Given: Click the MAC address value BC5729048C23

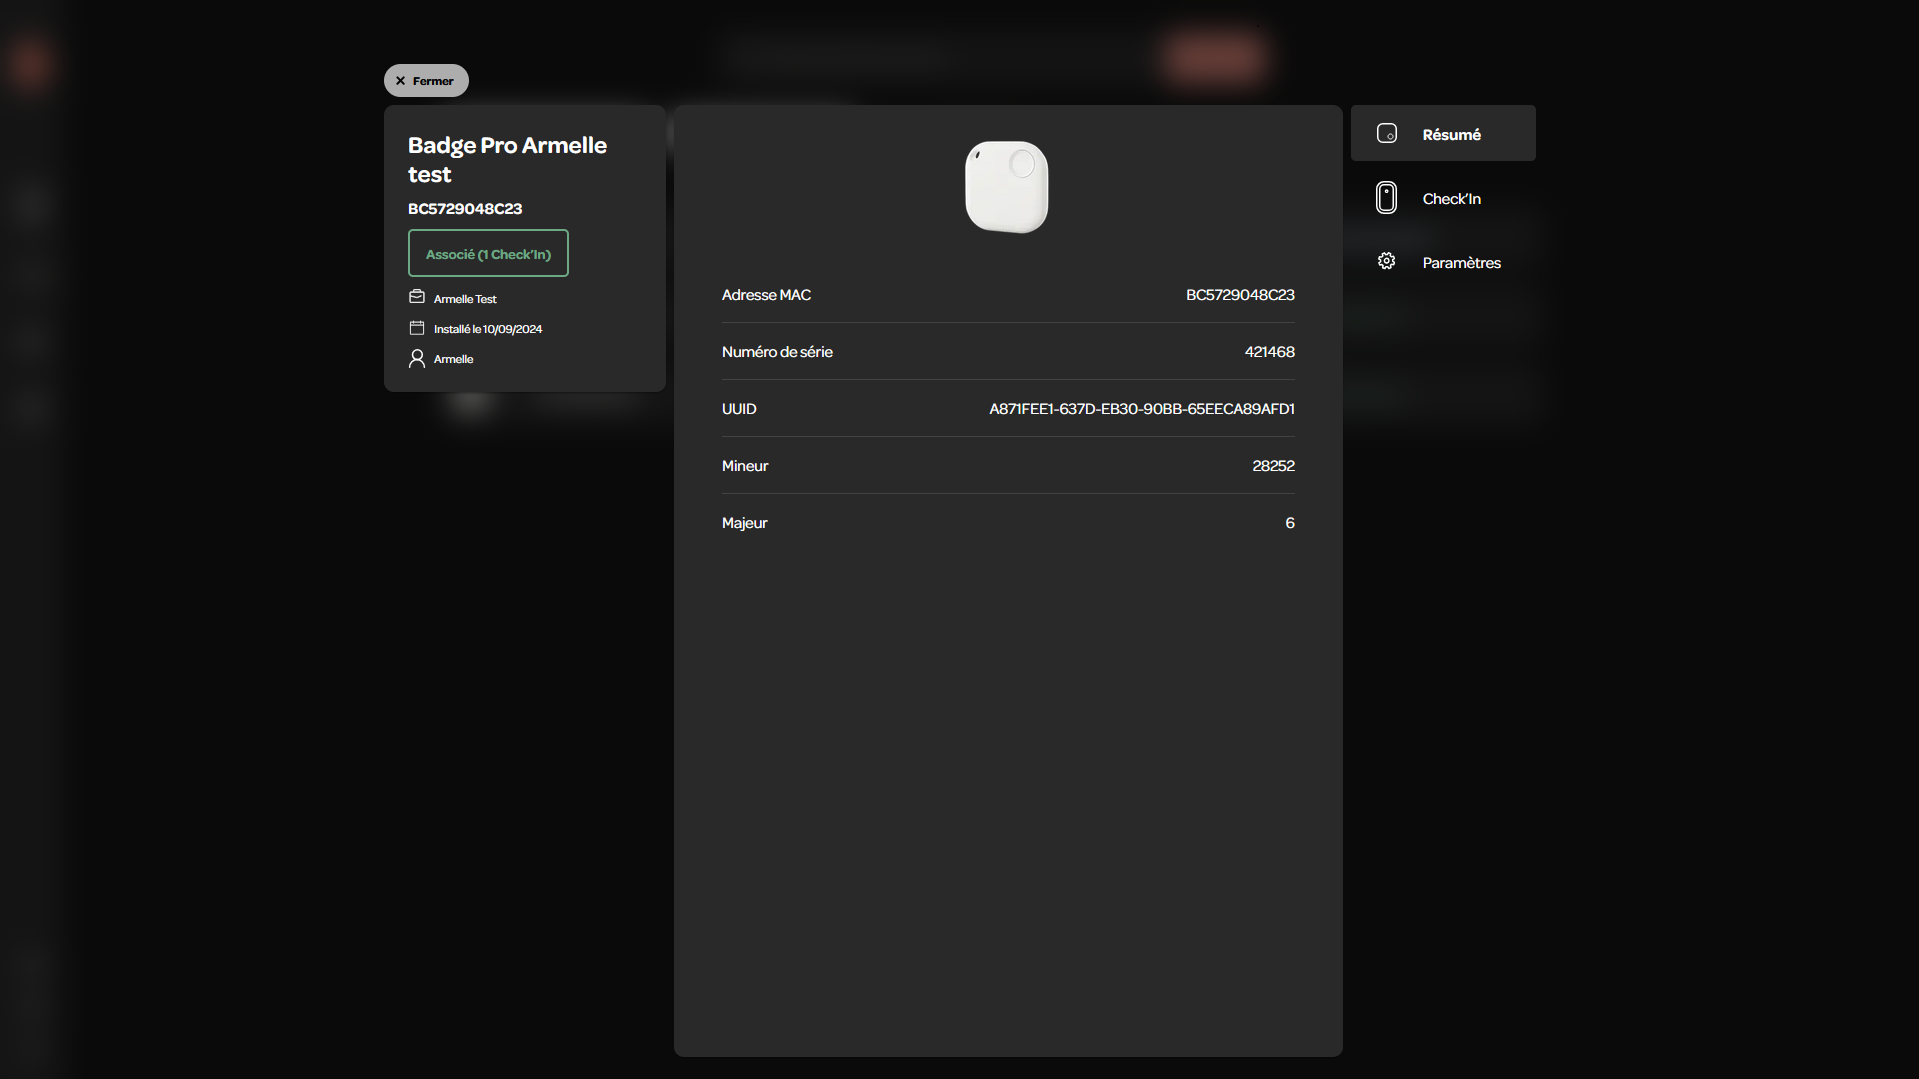Looking at the screenshot, I should point(1240,295).
